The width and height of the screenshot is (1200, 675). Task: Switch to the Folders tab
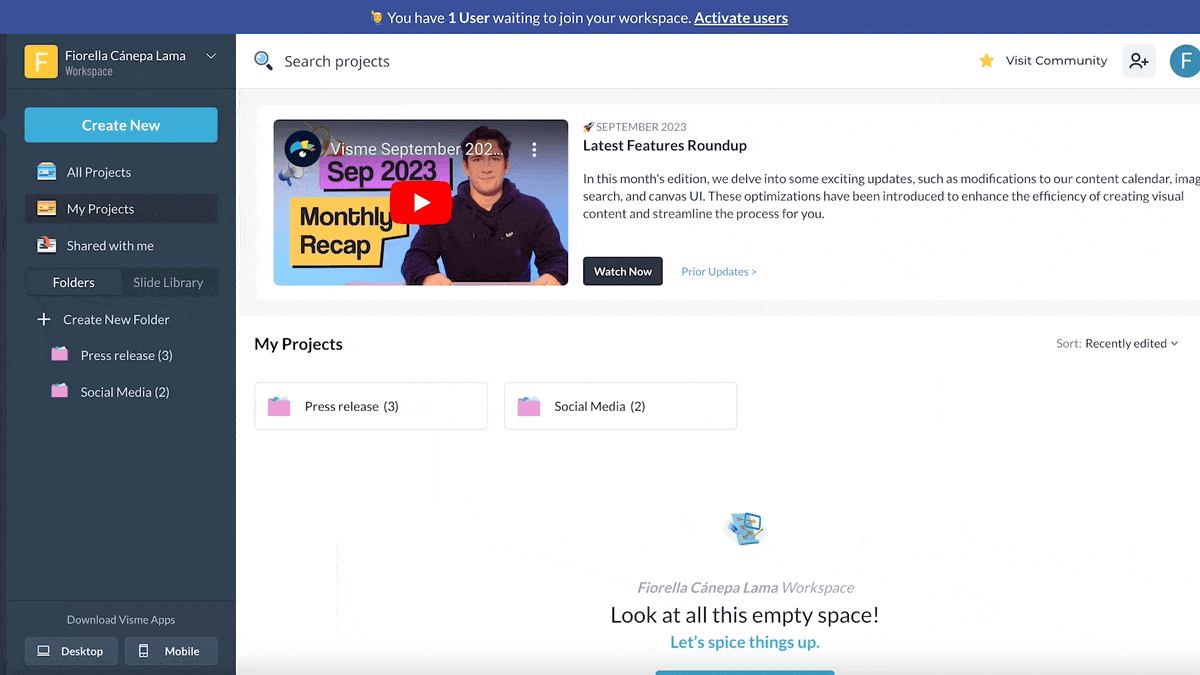pyautogui.click(x=74, y=282)
